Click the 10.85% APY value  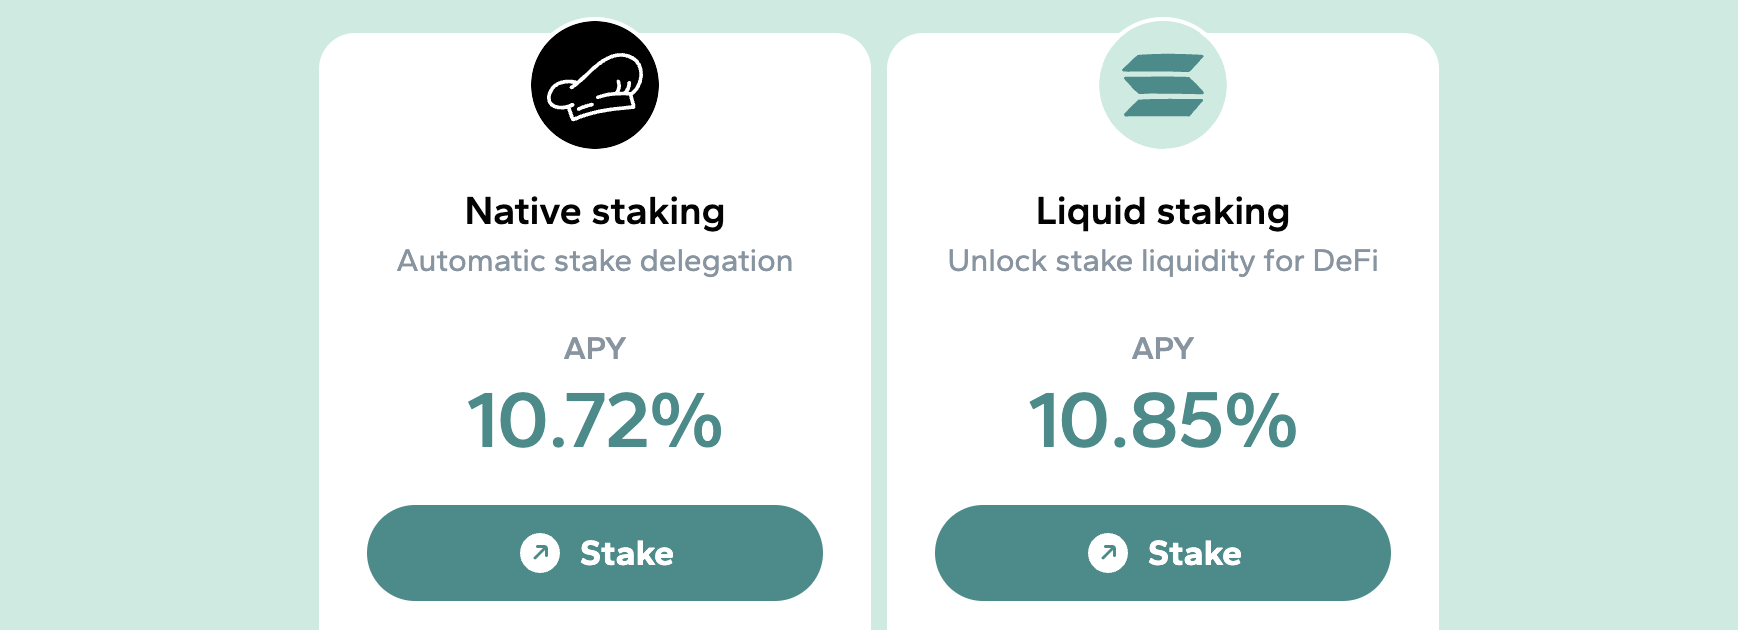[x=1163, y=421]
